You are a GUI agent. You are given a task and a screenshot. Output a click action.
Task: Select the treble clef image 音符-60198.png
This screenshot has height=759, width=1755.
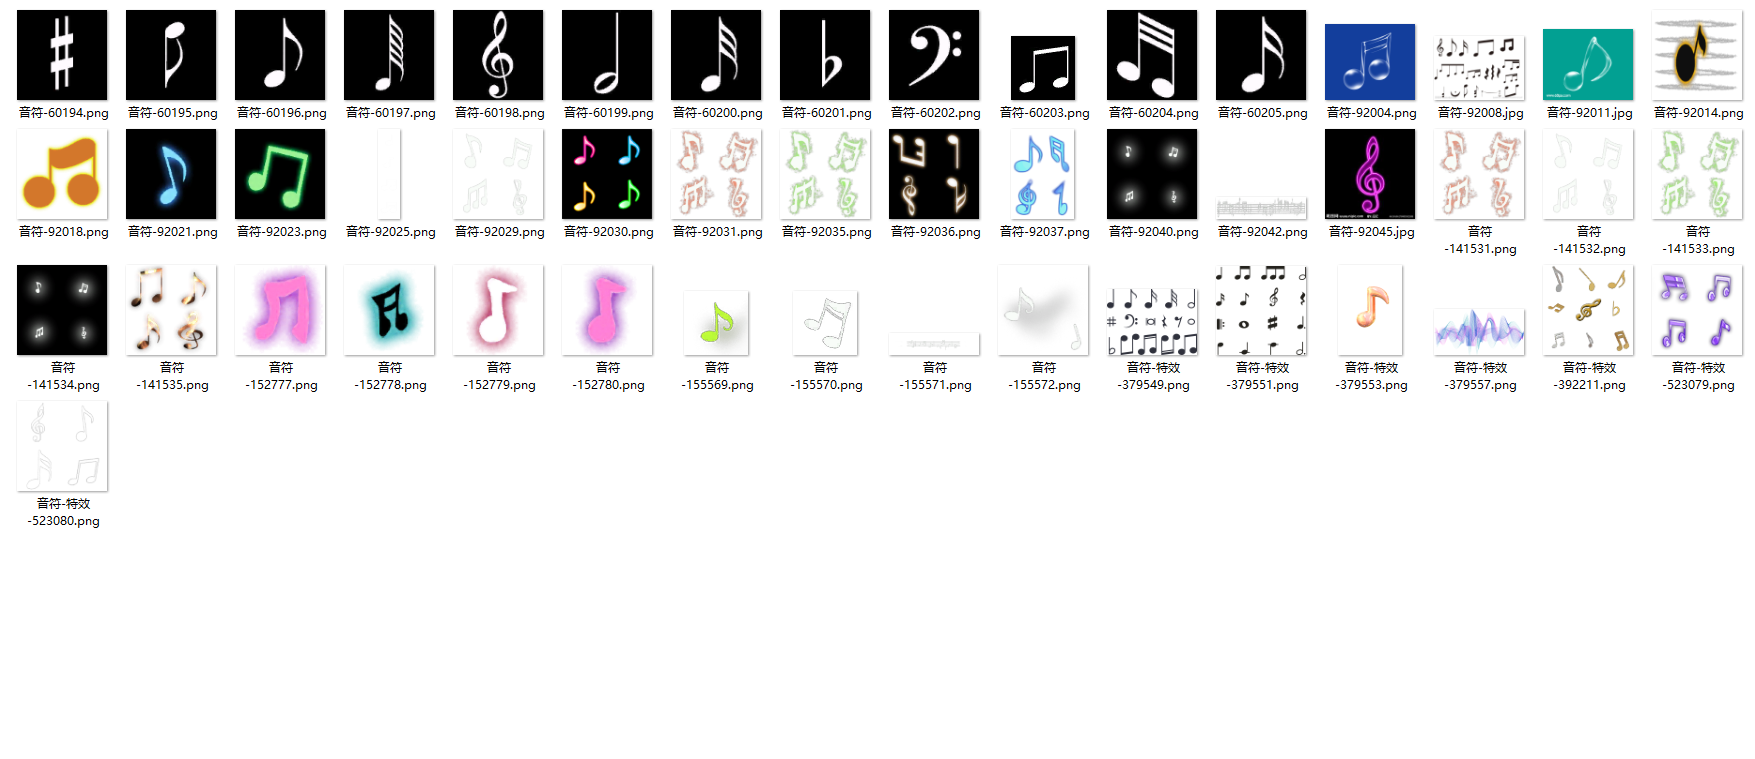498,55
